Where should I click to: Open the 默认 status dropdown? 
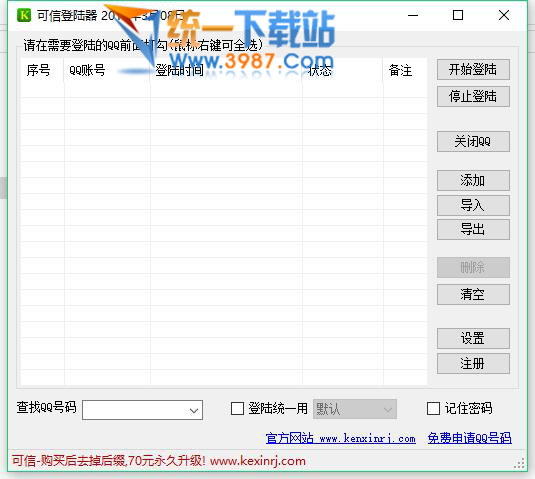tap(355, 409)
